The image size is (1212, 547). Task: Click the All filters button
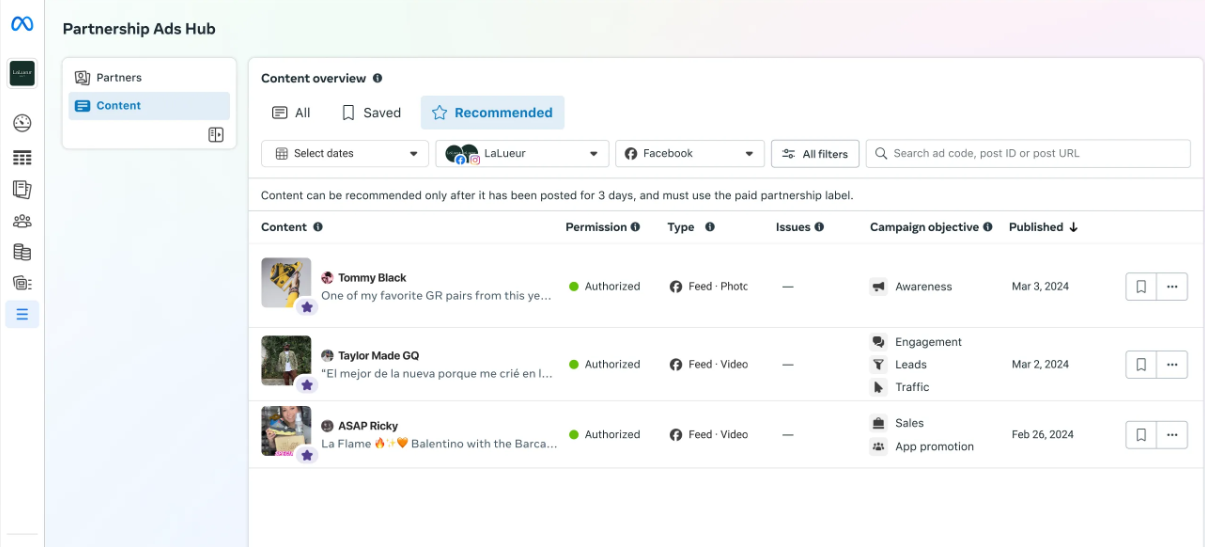(815, 154)
